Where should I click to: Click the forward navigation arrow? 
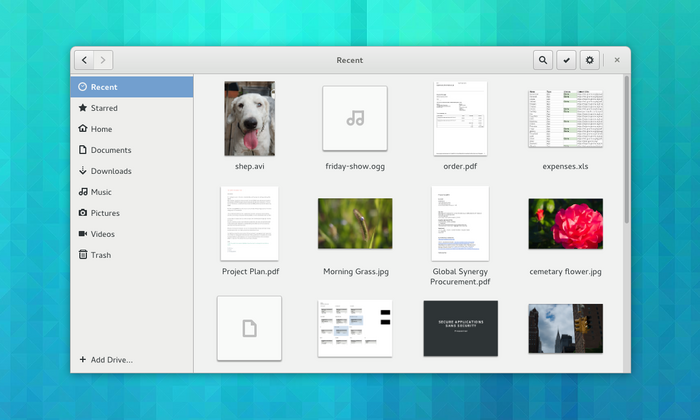pos(105,60)
